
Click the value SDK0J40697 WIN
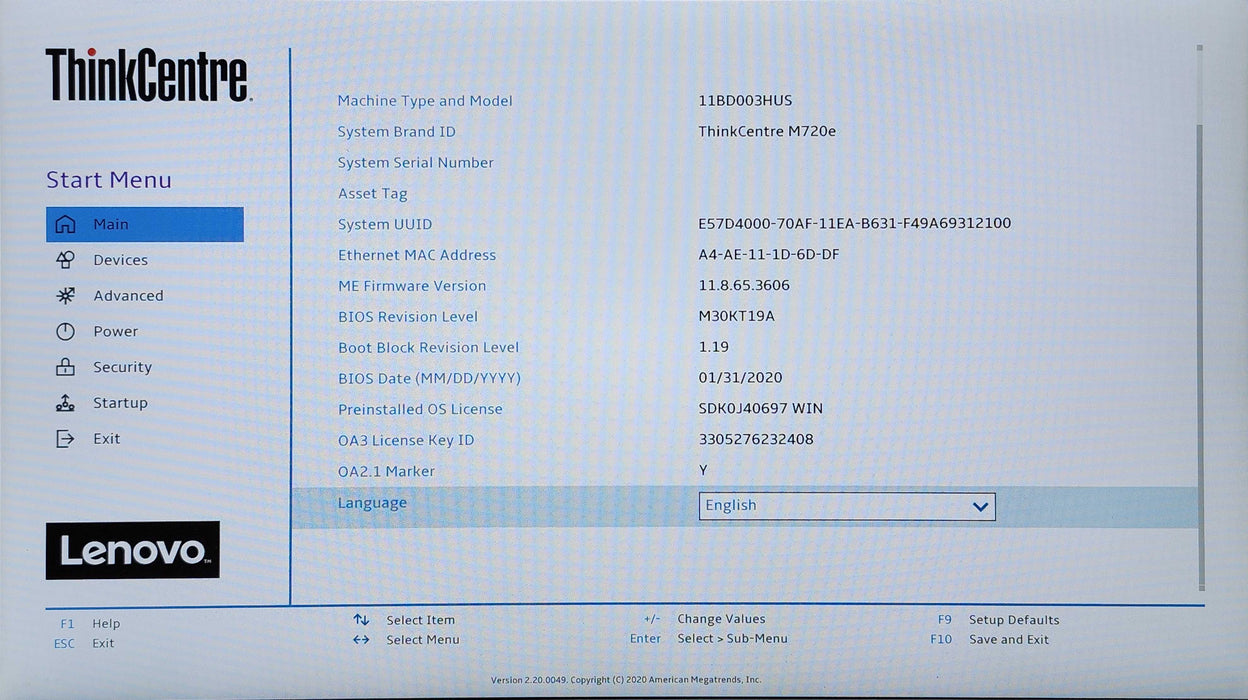[761, 409]
